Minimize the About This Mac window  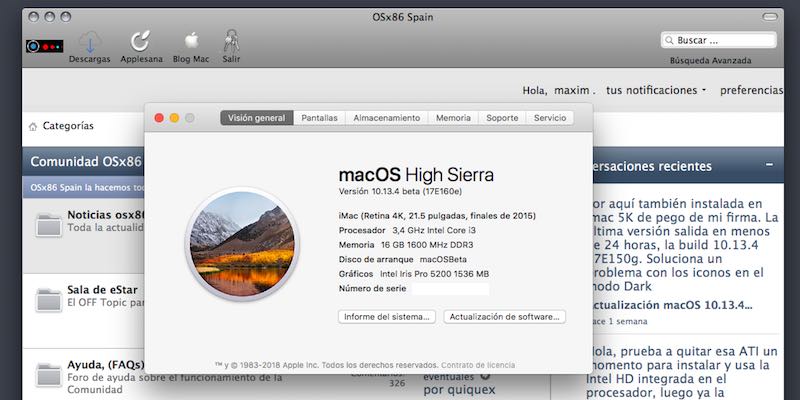tap(174, 118)
